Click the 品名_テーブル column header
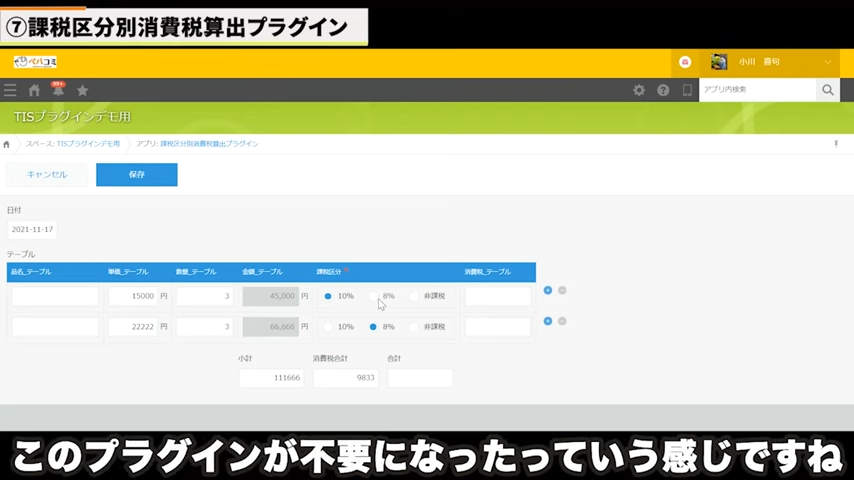Image resolution: width=854 pixels, height=480 pixels. coord(31,272)
